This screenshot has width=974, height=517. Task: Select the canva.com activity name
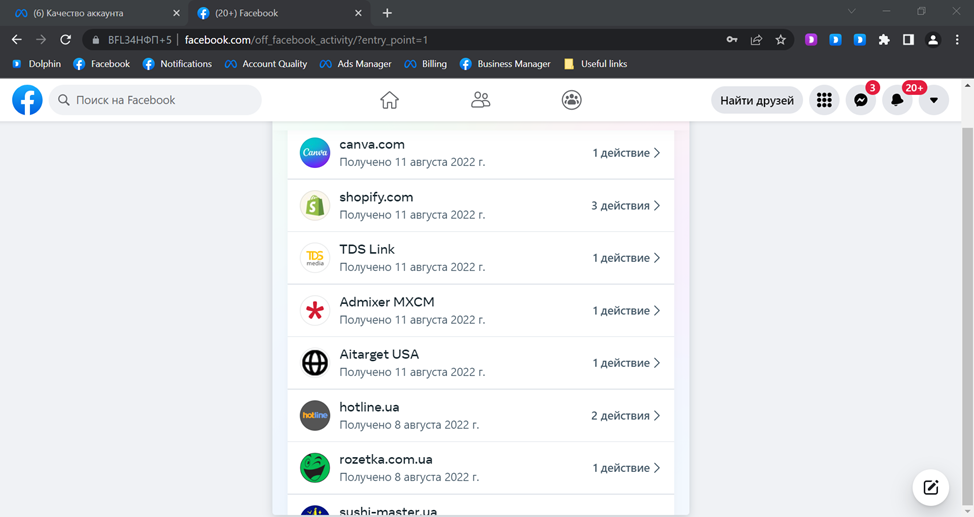click(372, 144)
